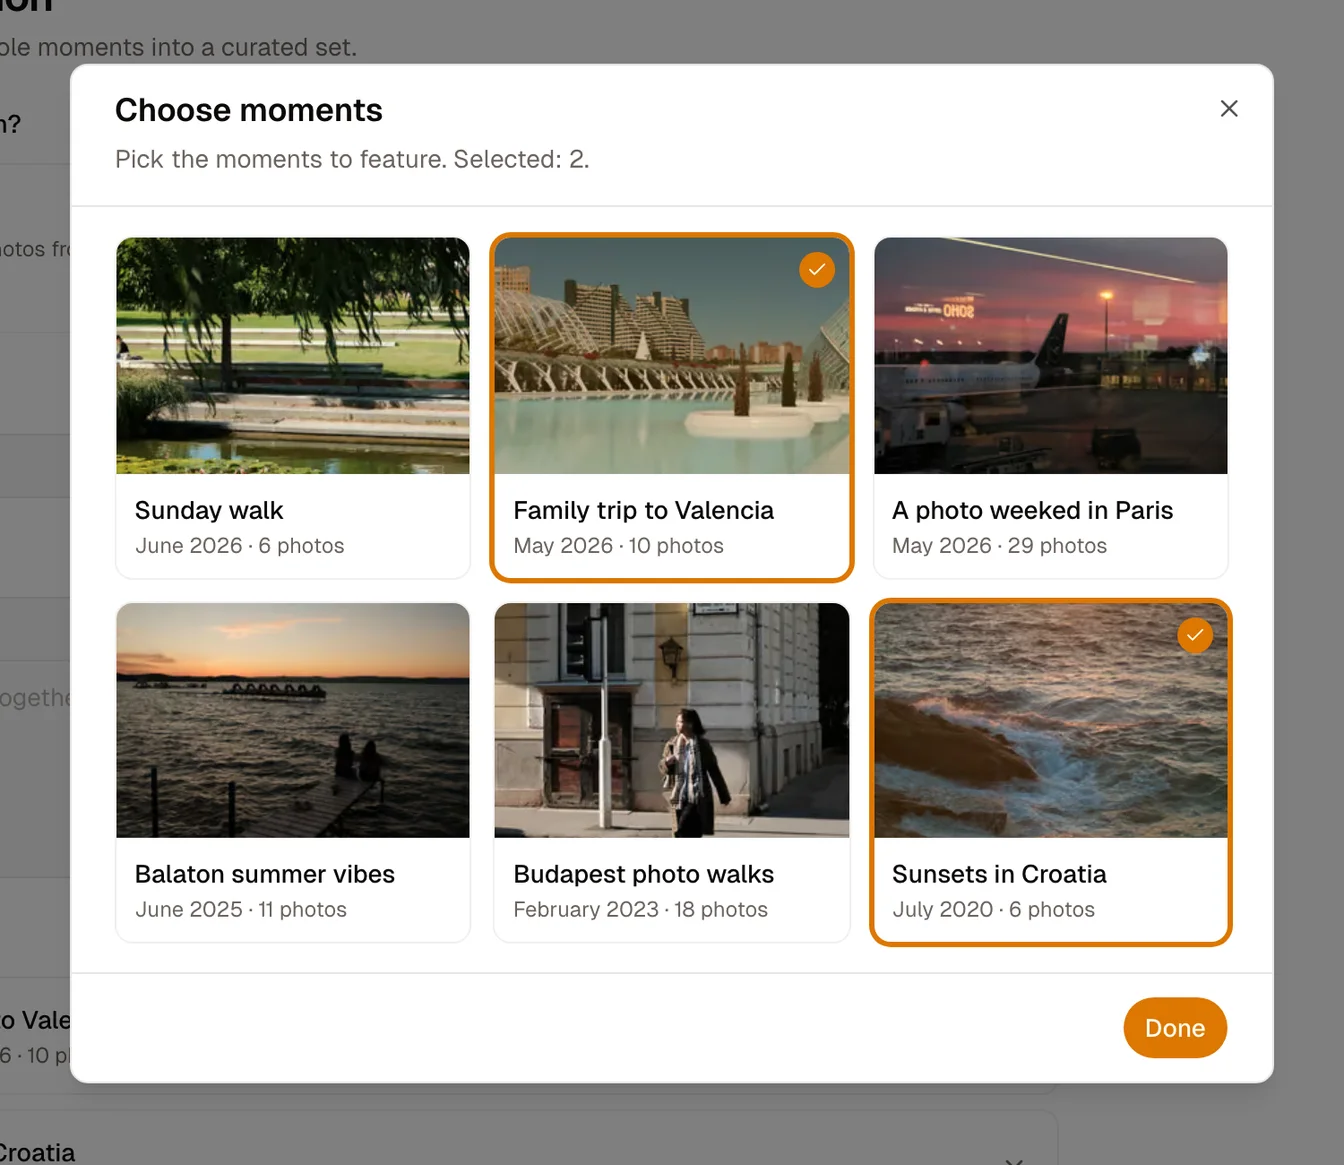
Task: Click the 'Choose moments' dialog heading
Action: (249, 110)
